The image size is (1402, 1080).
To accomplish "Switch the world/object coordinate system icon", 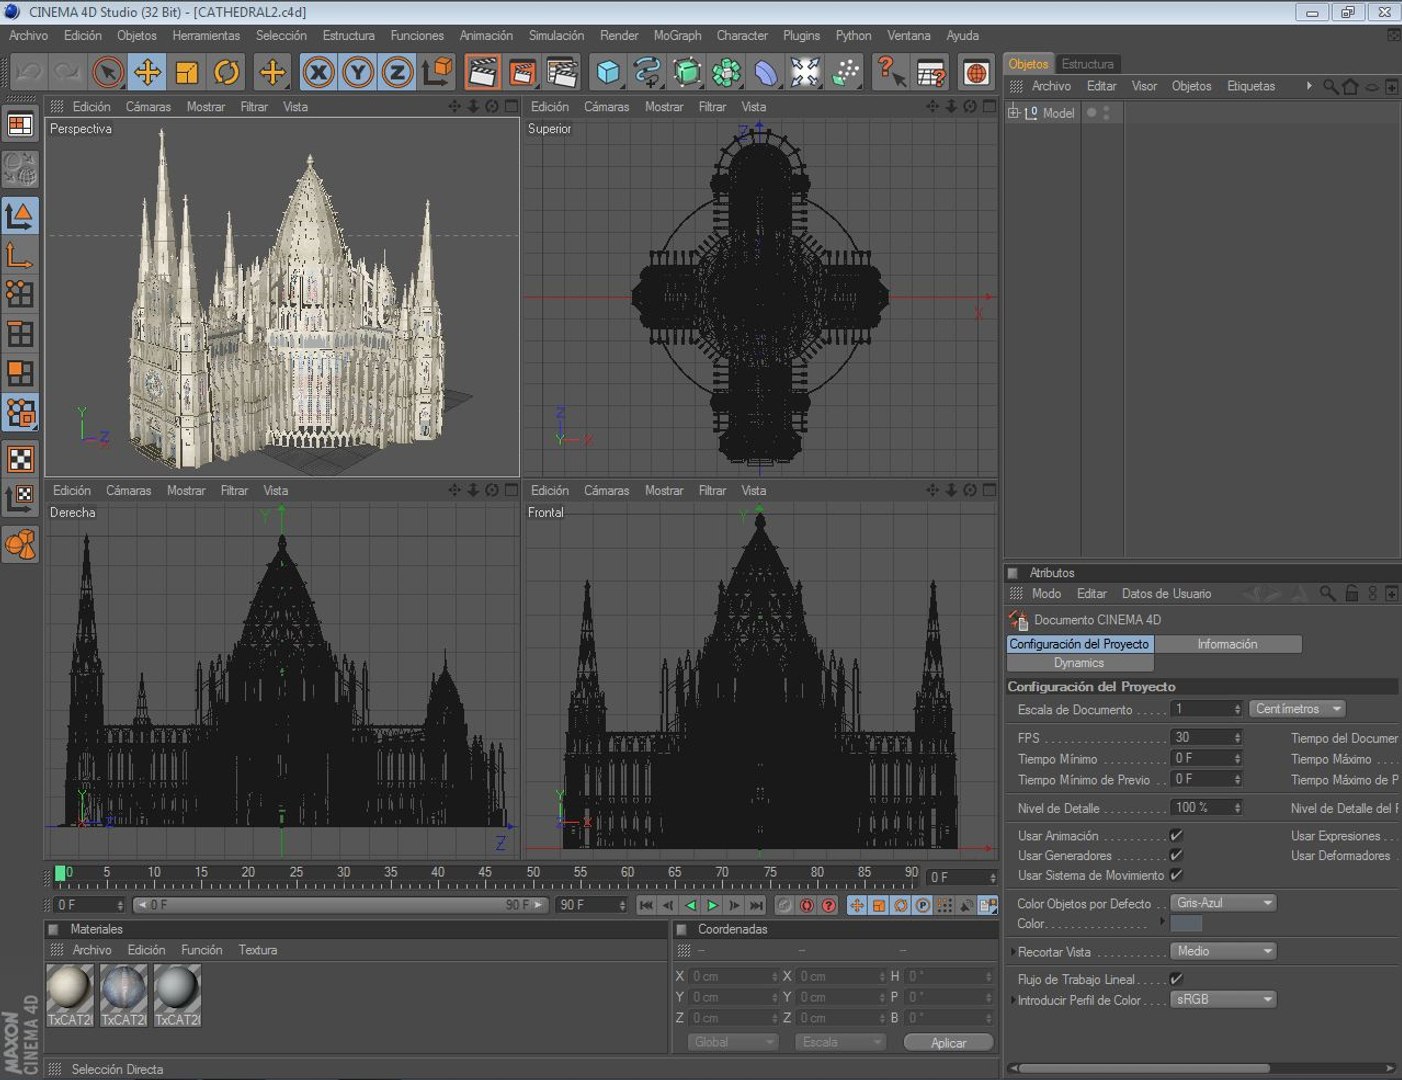I will [438, 72].
